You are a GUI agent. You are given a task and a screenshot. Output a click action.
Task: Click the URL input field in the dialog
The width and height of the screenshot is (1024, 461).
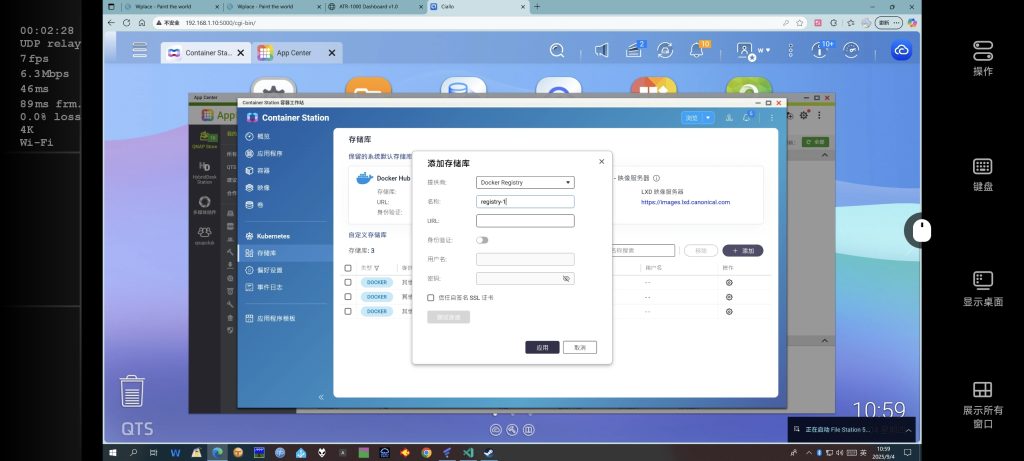[x=525, y=221]
